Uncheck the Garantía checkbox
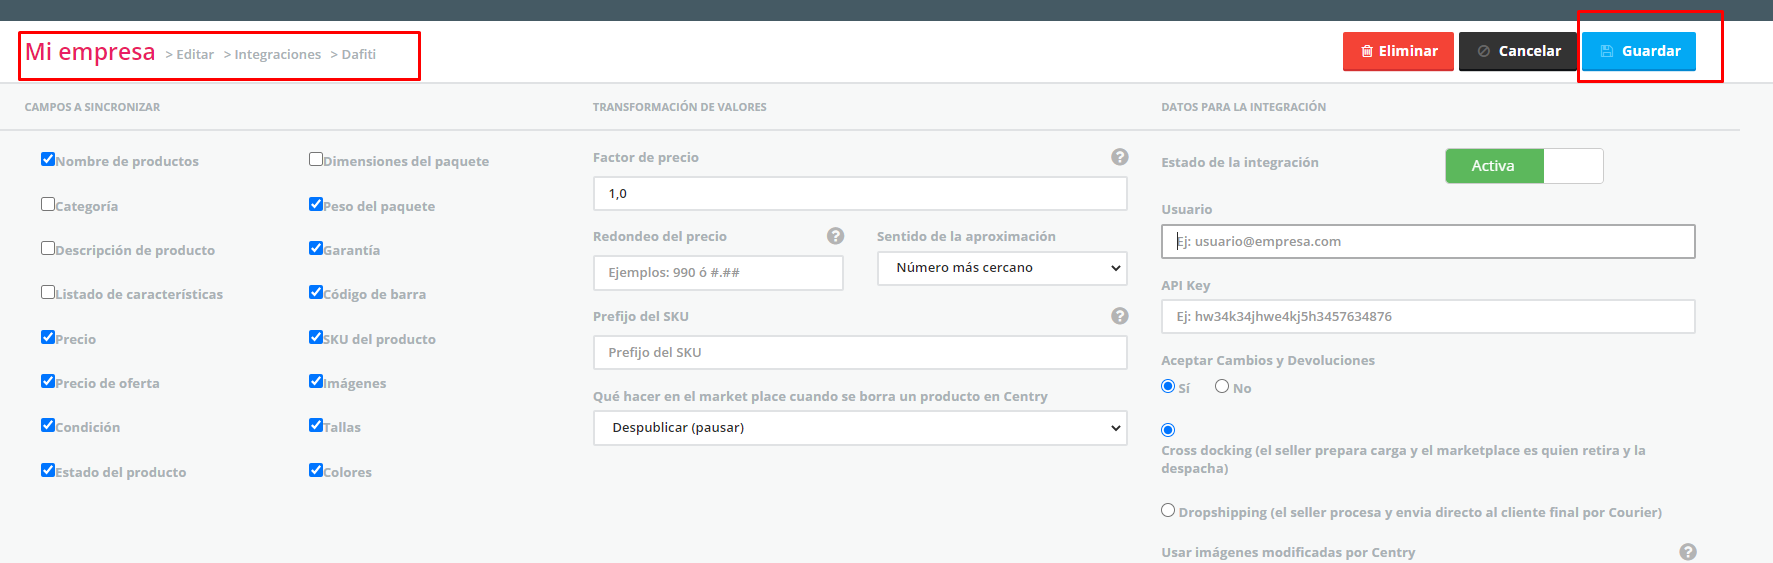This screenshot has width=1773, height=563. [316, 248]
